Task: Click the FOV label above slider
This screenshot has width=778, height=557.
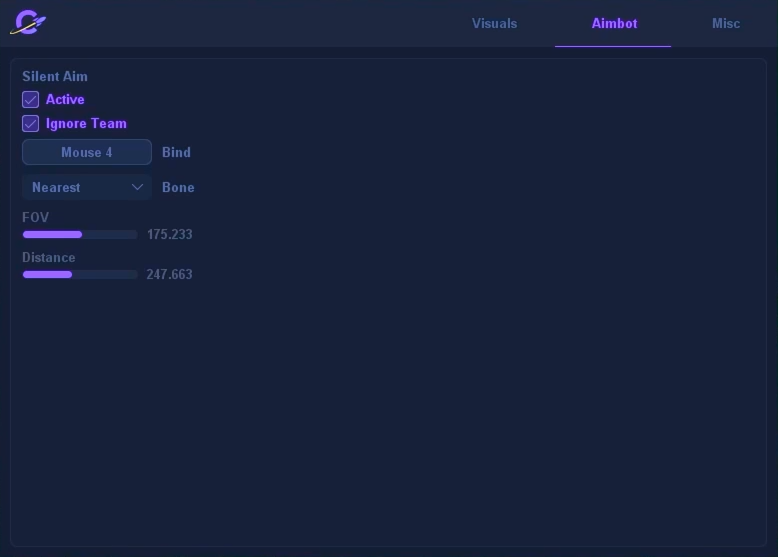Action: point(35,217)
